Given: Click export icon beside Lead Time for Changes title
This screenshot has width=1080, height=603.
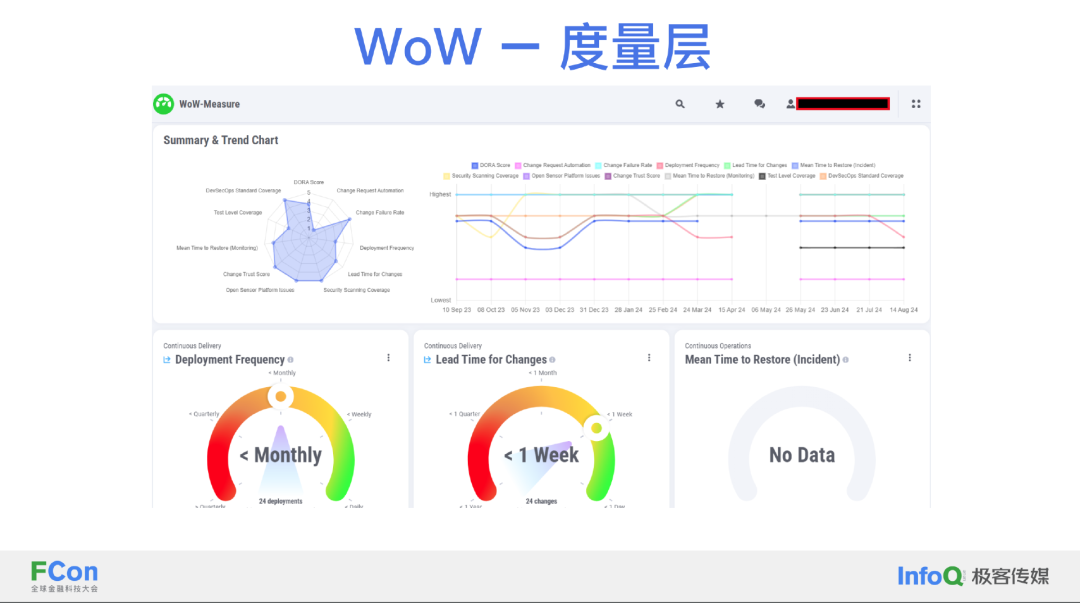Looking at the screenshot, I should coord(428,360).
